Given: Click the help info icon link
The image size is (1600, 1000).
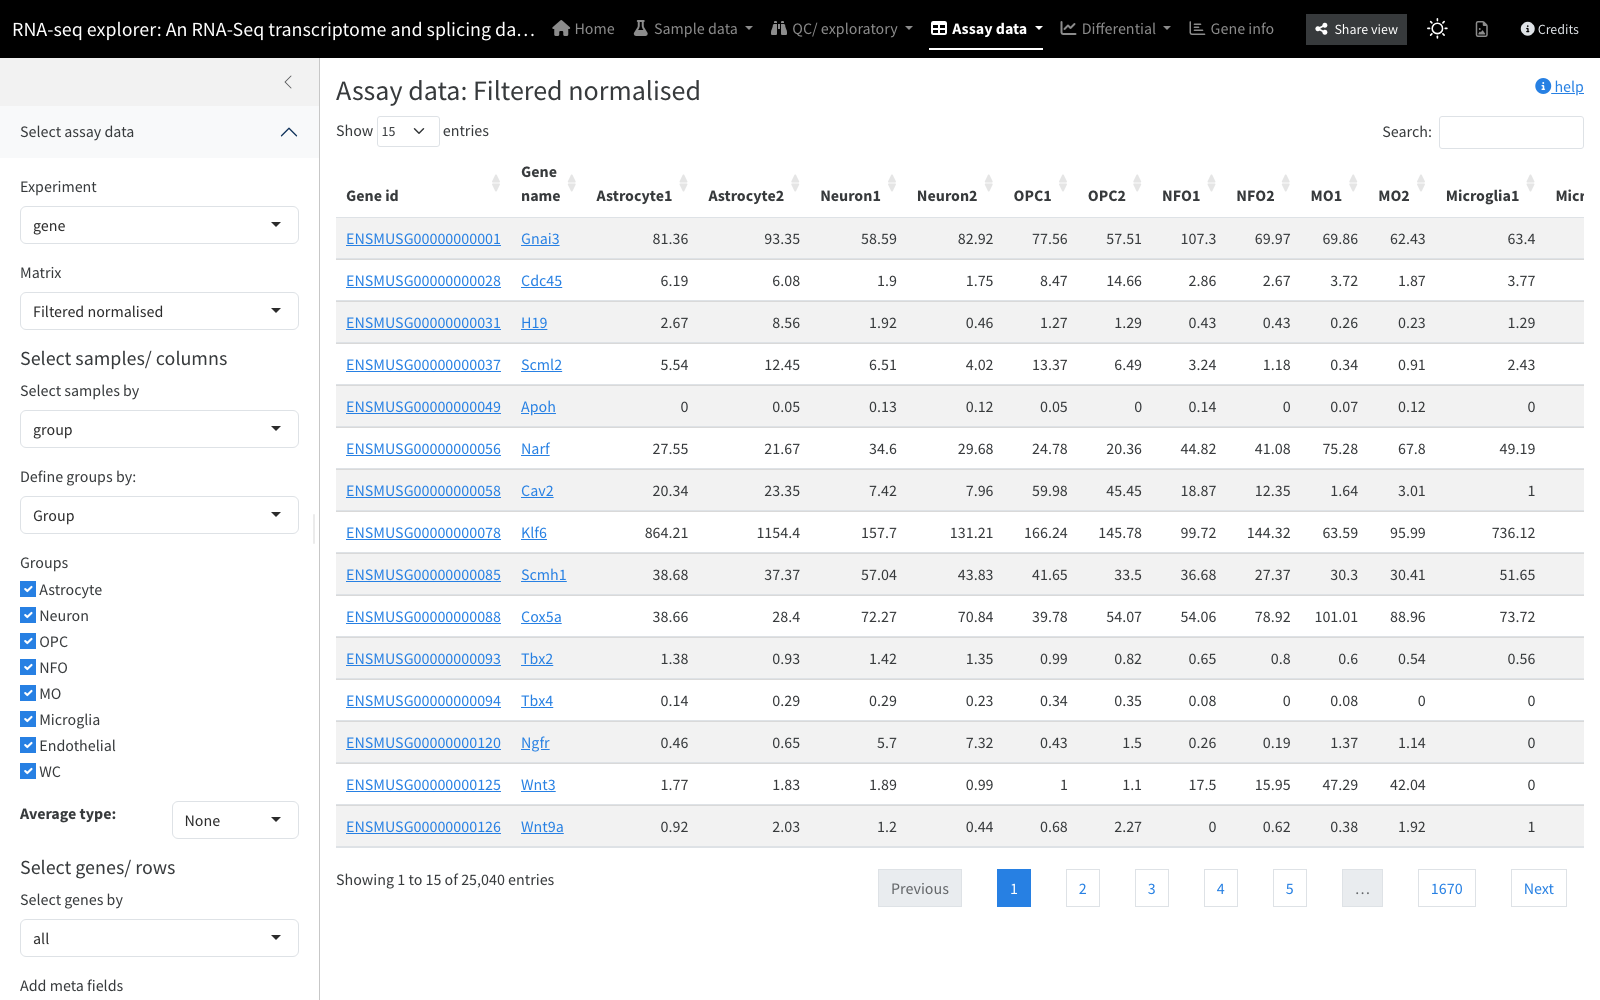Looking at the screenshot, I should coord(1559,87).
